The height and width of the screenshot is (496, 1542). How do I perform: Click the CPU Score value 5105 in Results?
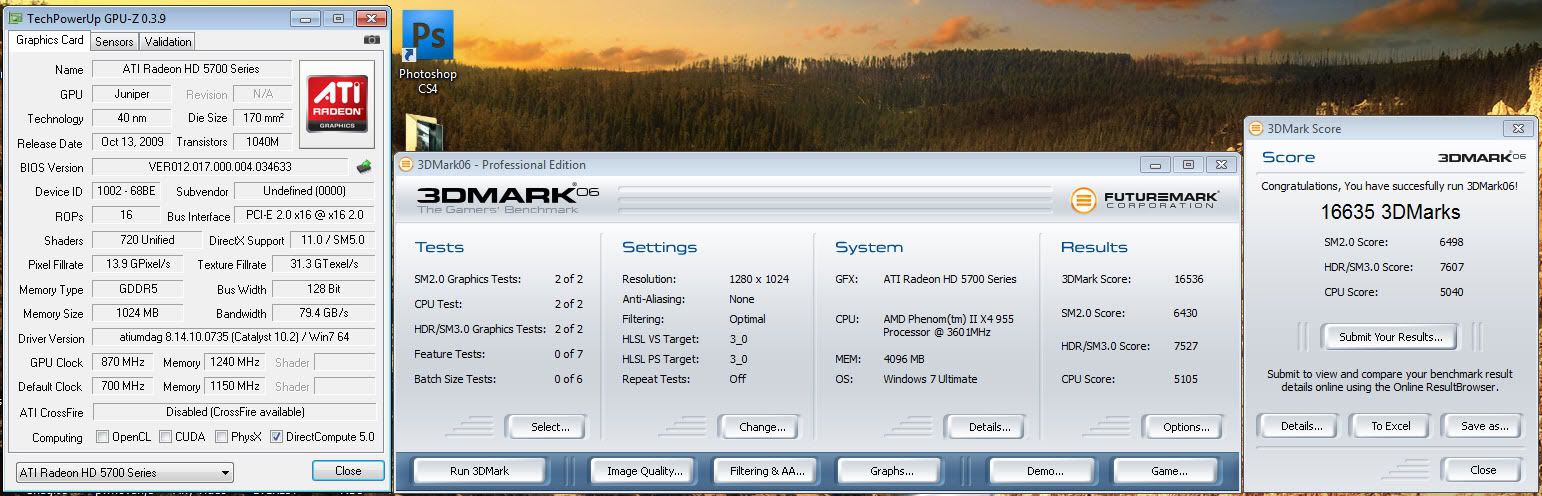pos(1188,379)
